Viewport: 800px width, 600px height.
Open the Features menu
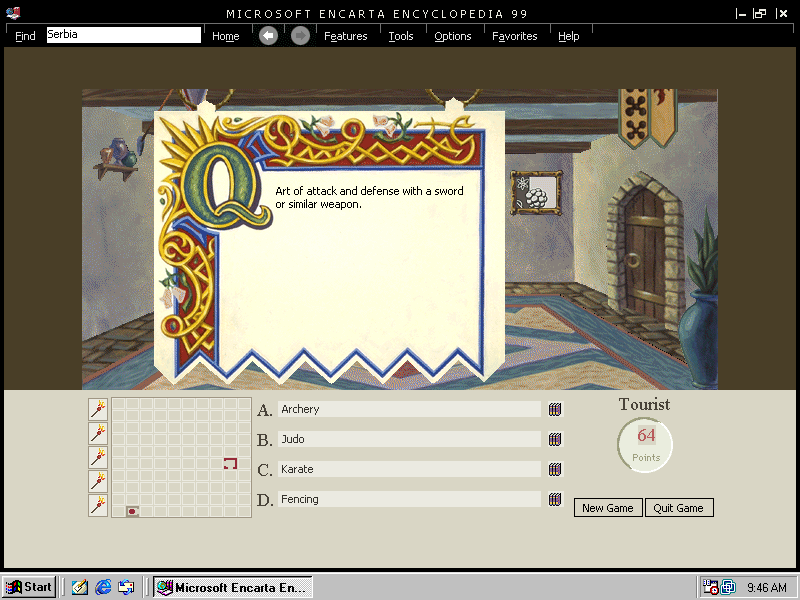(x=345, y=36)
